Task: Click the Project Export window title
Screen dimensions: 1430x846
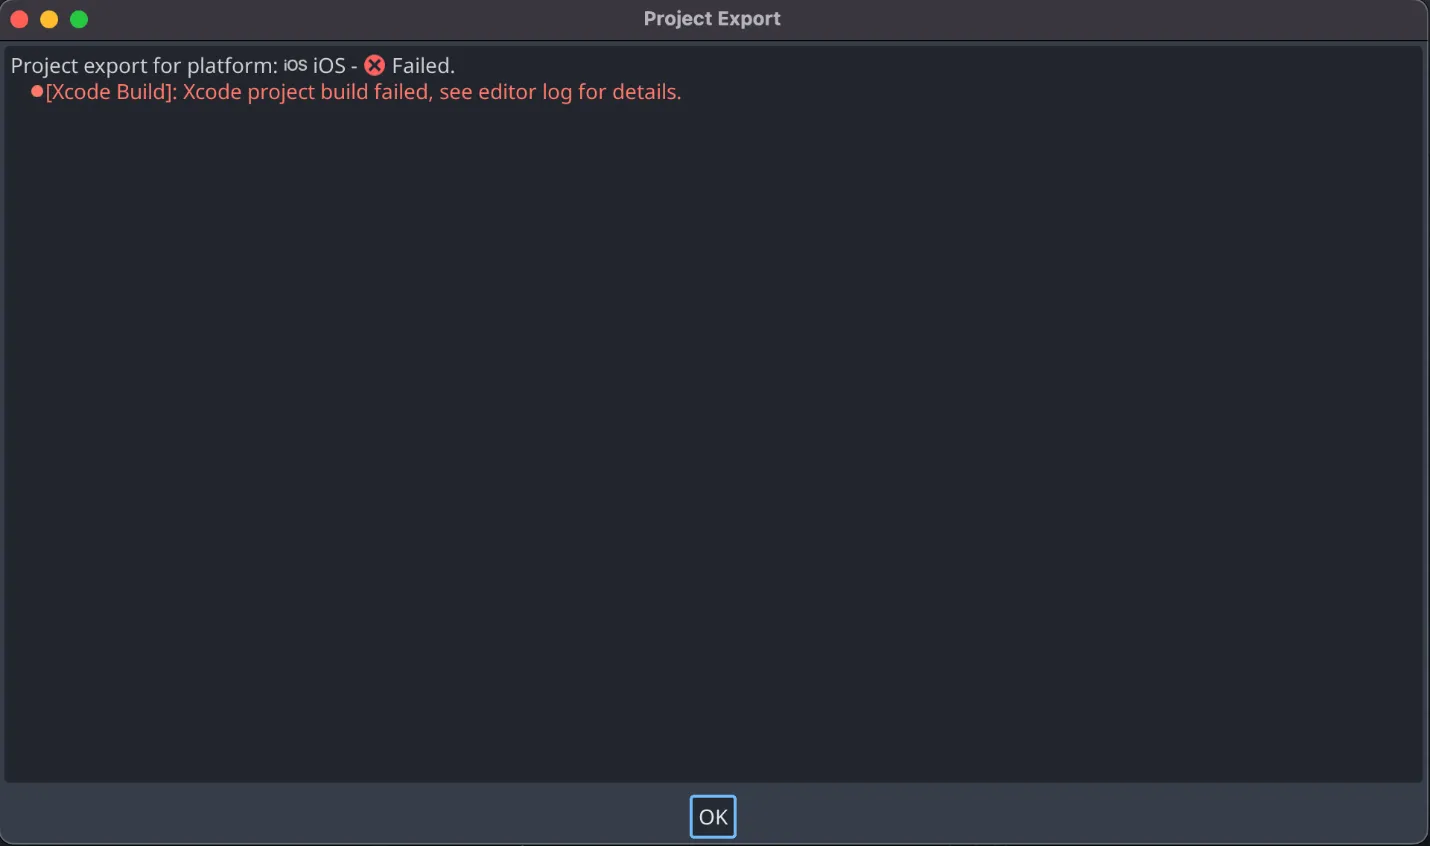Action: click(712, 19)
